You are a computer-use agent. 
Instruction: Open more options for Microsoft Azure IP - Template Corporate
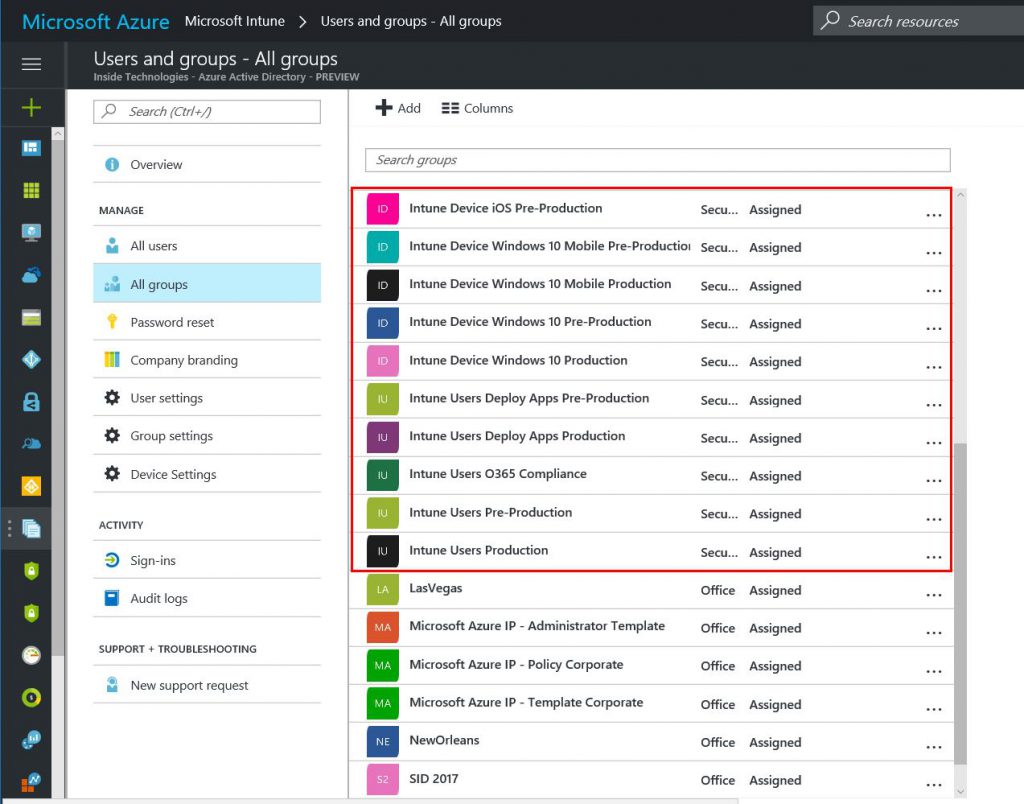934,709
